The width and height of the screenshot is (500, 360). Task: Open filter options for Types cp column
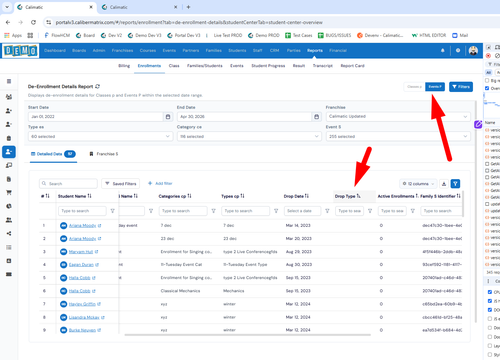point(276,211)
